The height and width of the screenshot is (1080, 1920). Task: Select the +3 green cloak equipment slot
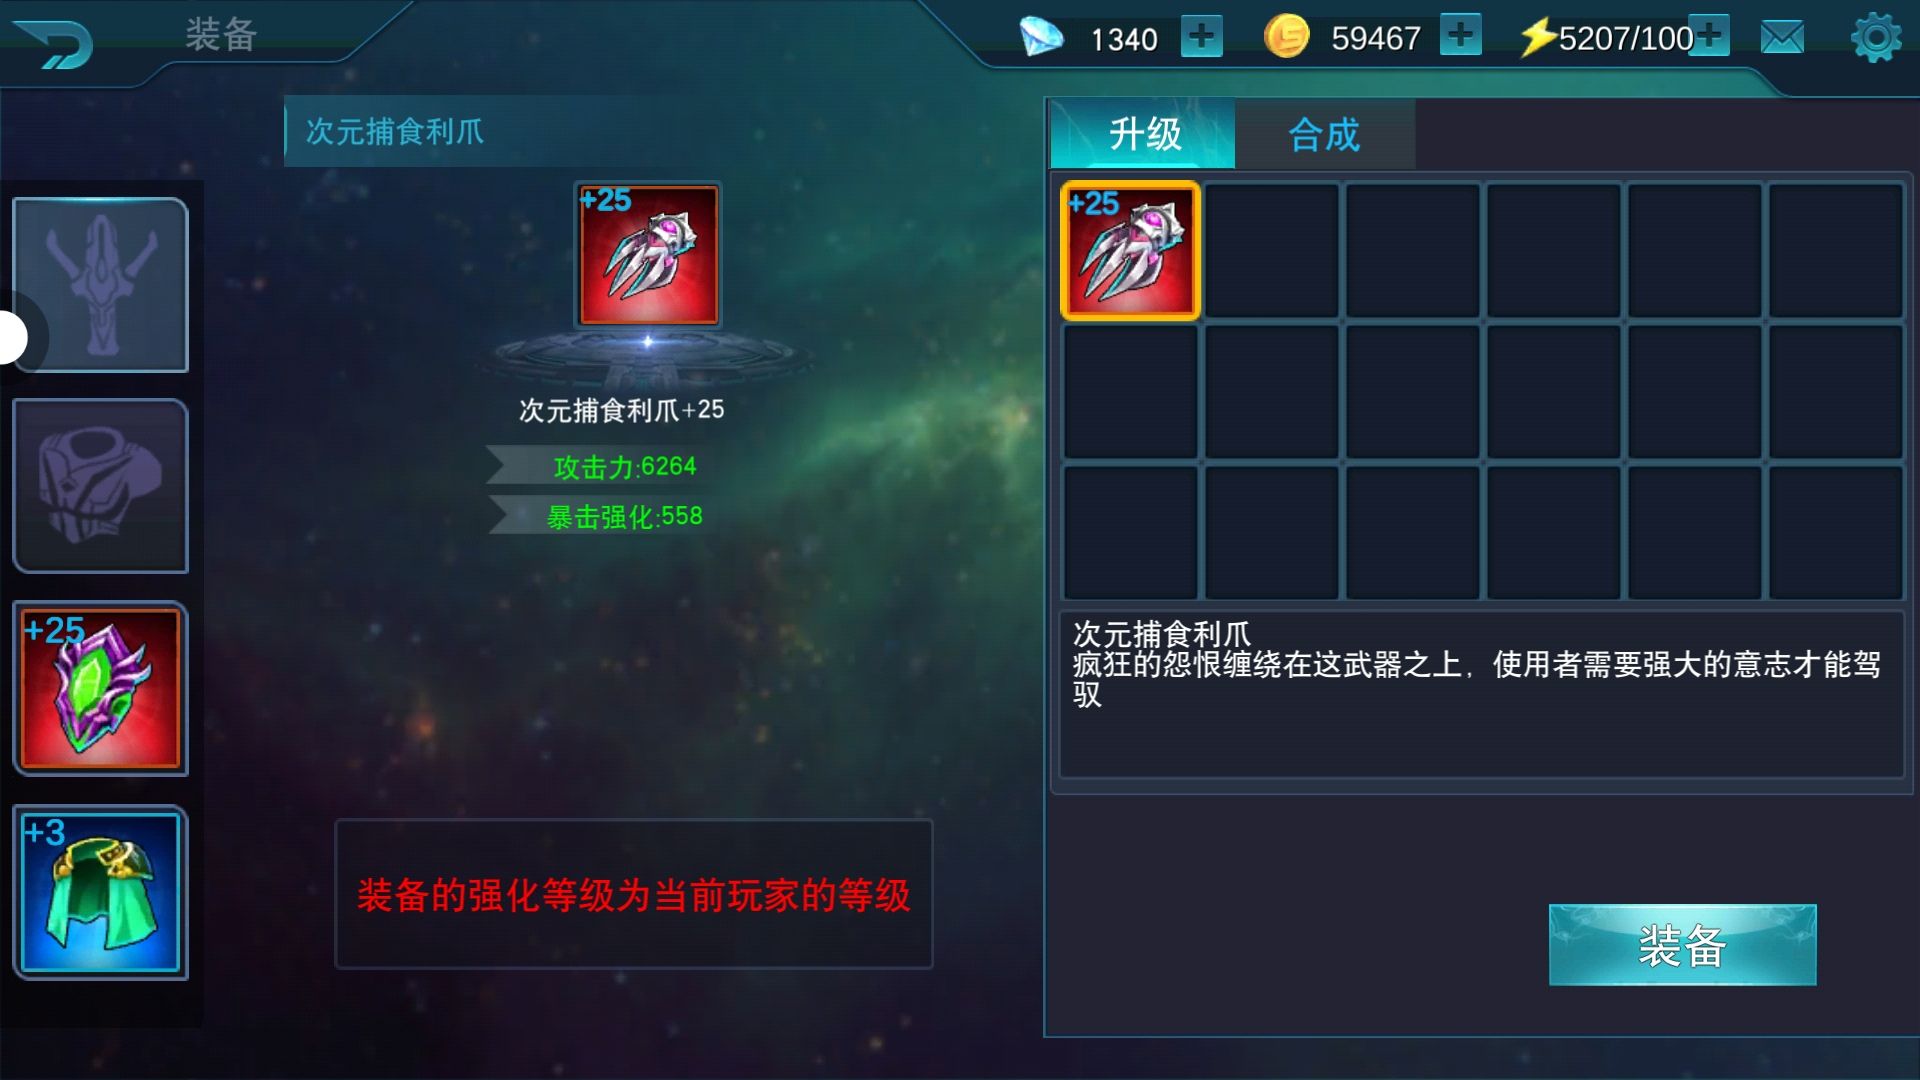point(100,892)
